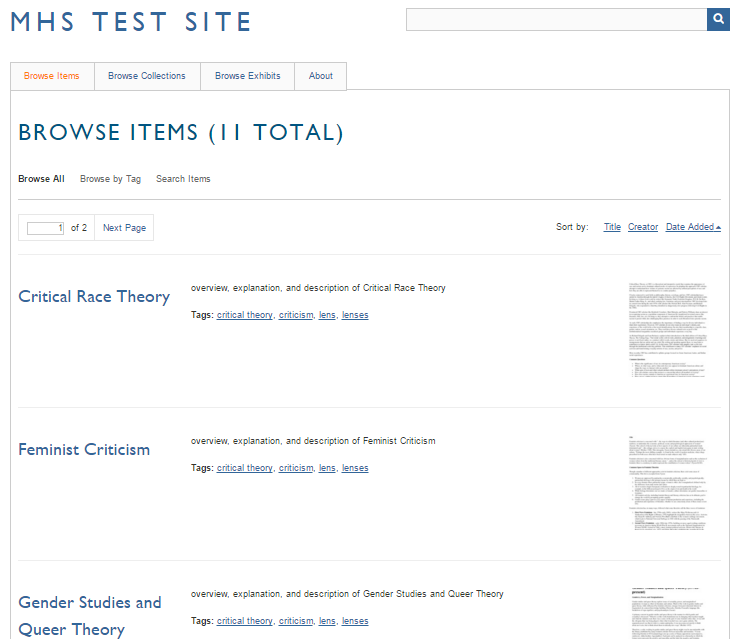The height and width of the screenshot is (639, 741).
Task: Click 'lenses' tag under Critical Race Theory
Action: 355,315
